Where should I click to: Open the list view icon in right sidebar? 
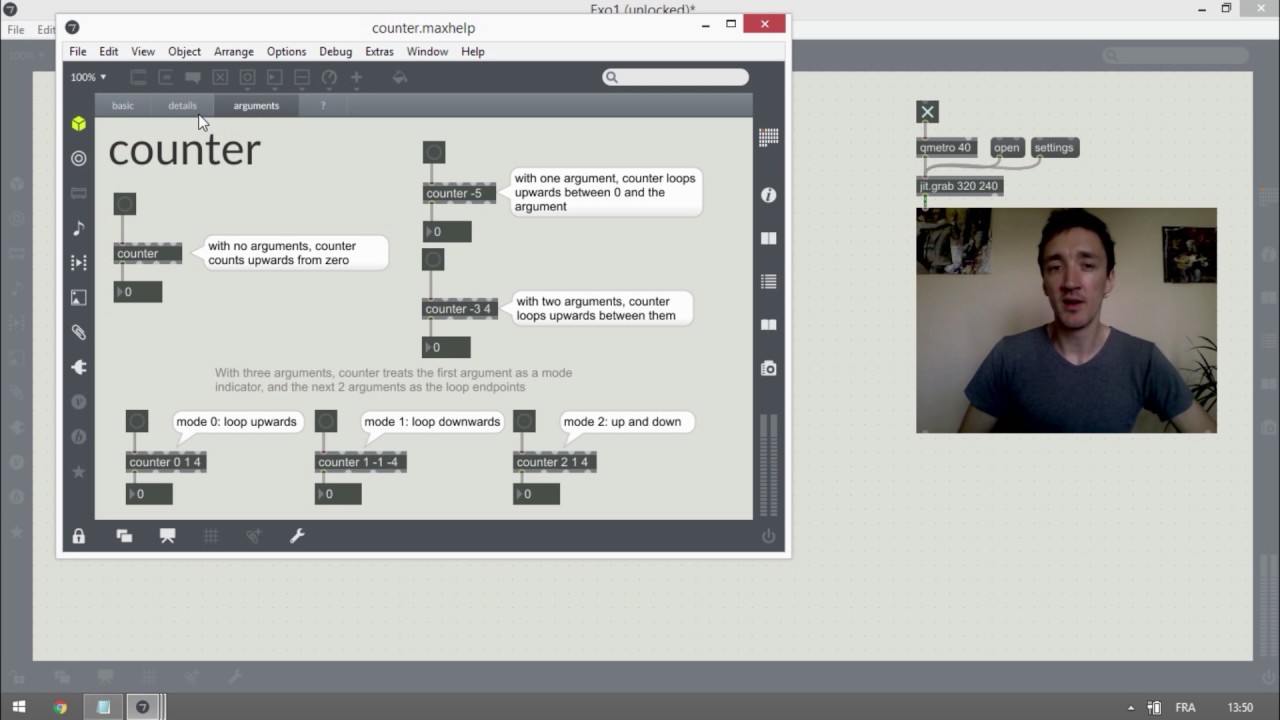[x=768, y=282]
